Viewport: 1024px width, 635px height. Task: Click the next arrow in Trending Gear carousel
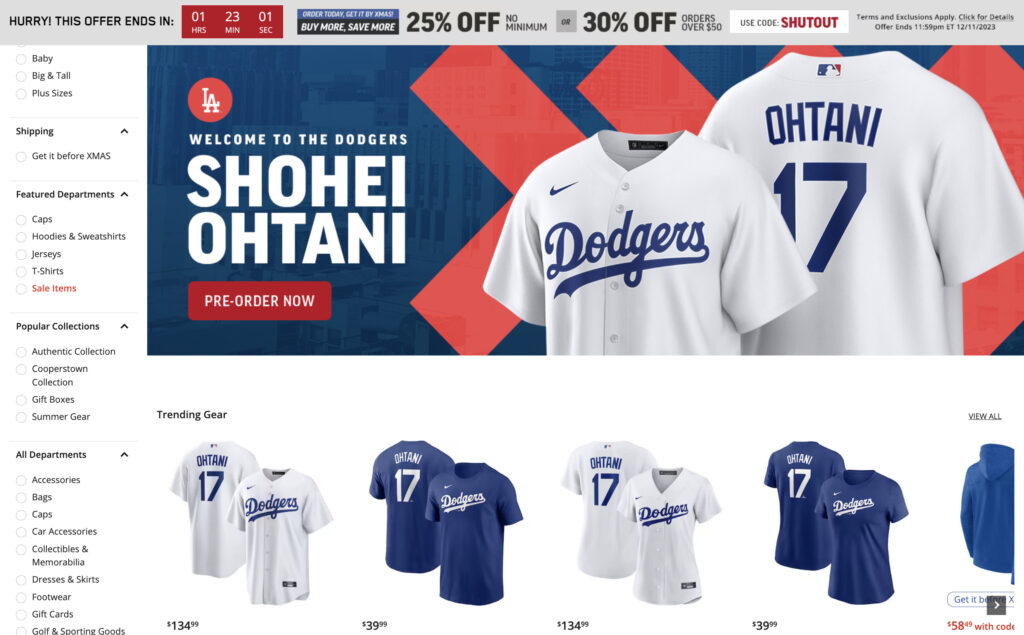[x=996, y=606]
